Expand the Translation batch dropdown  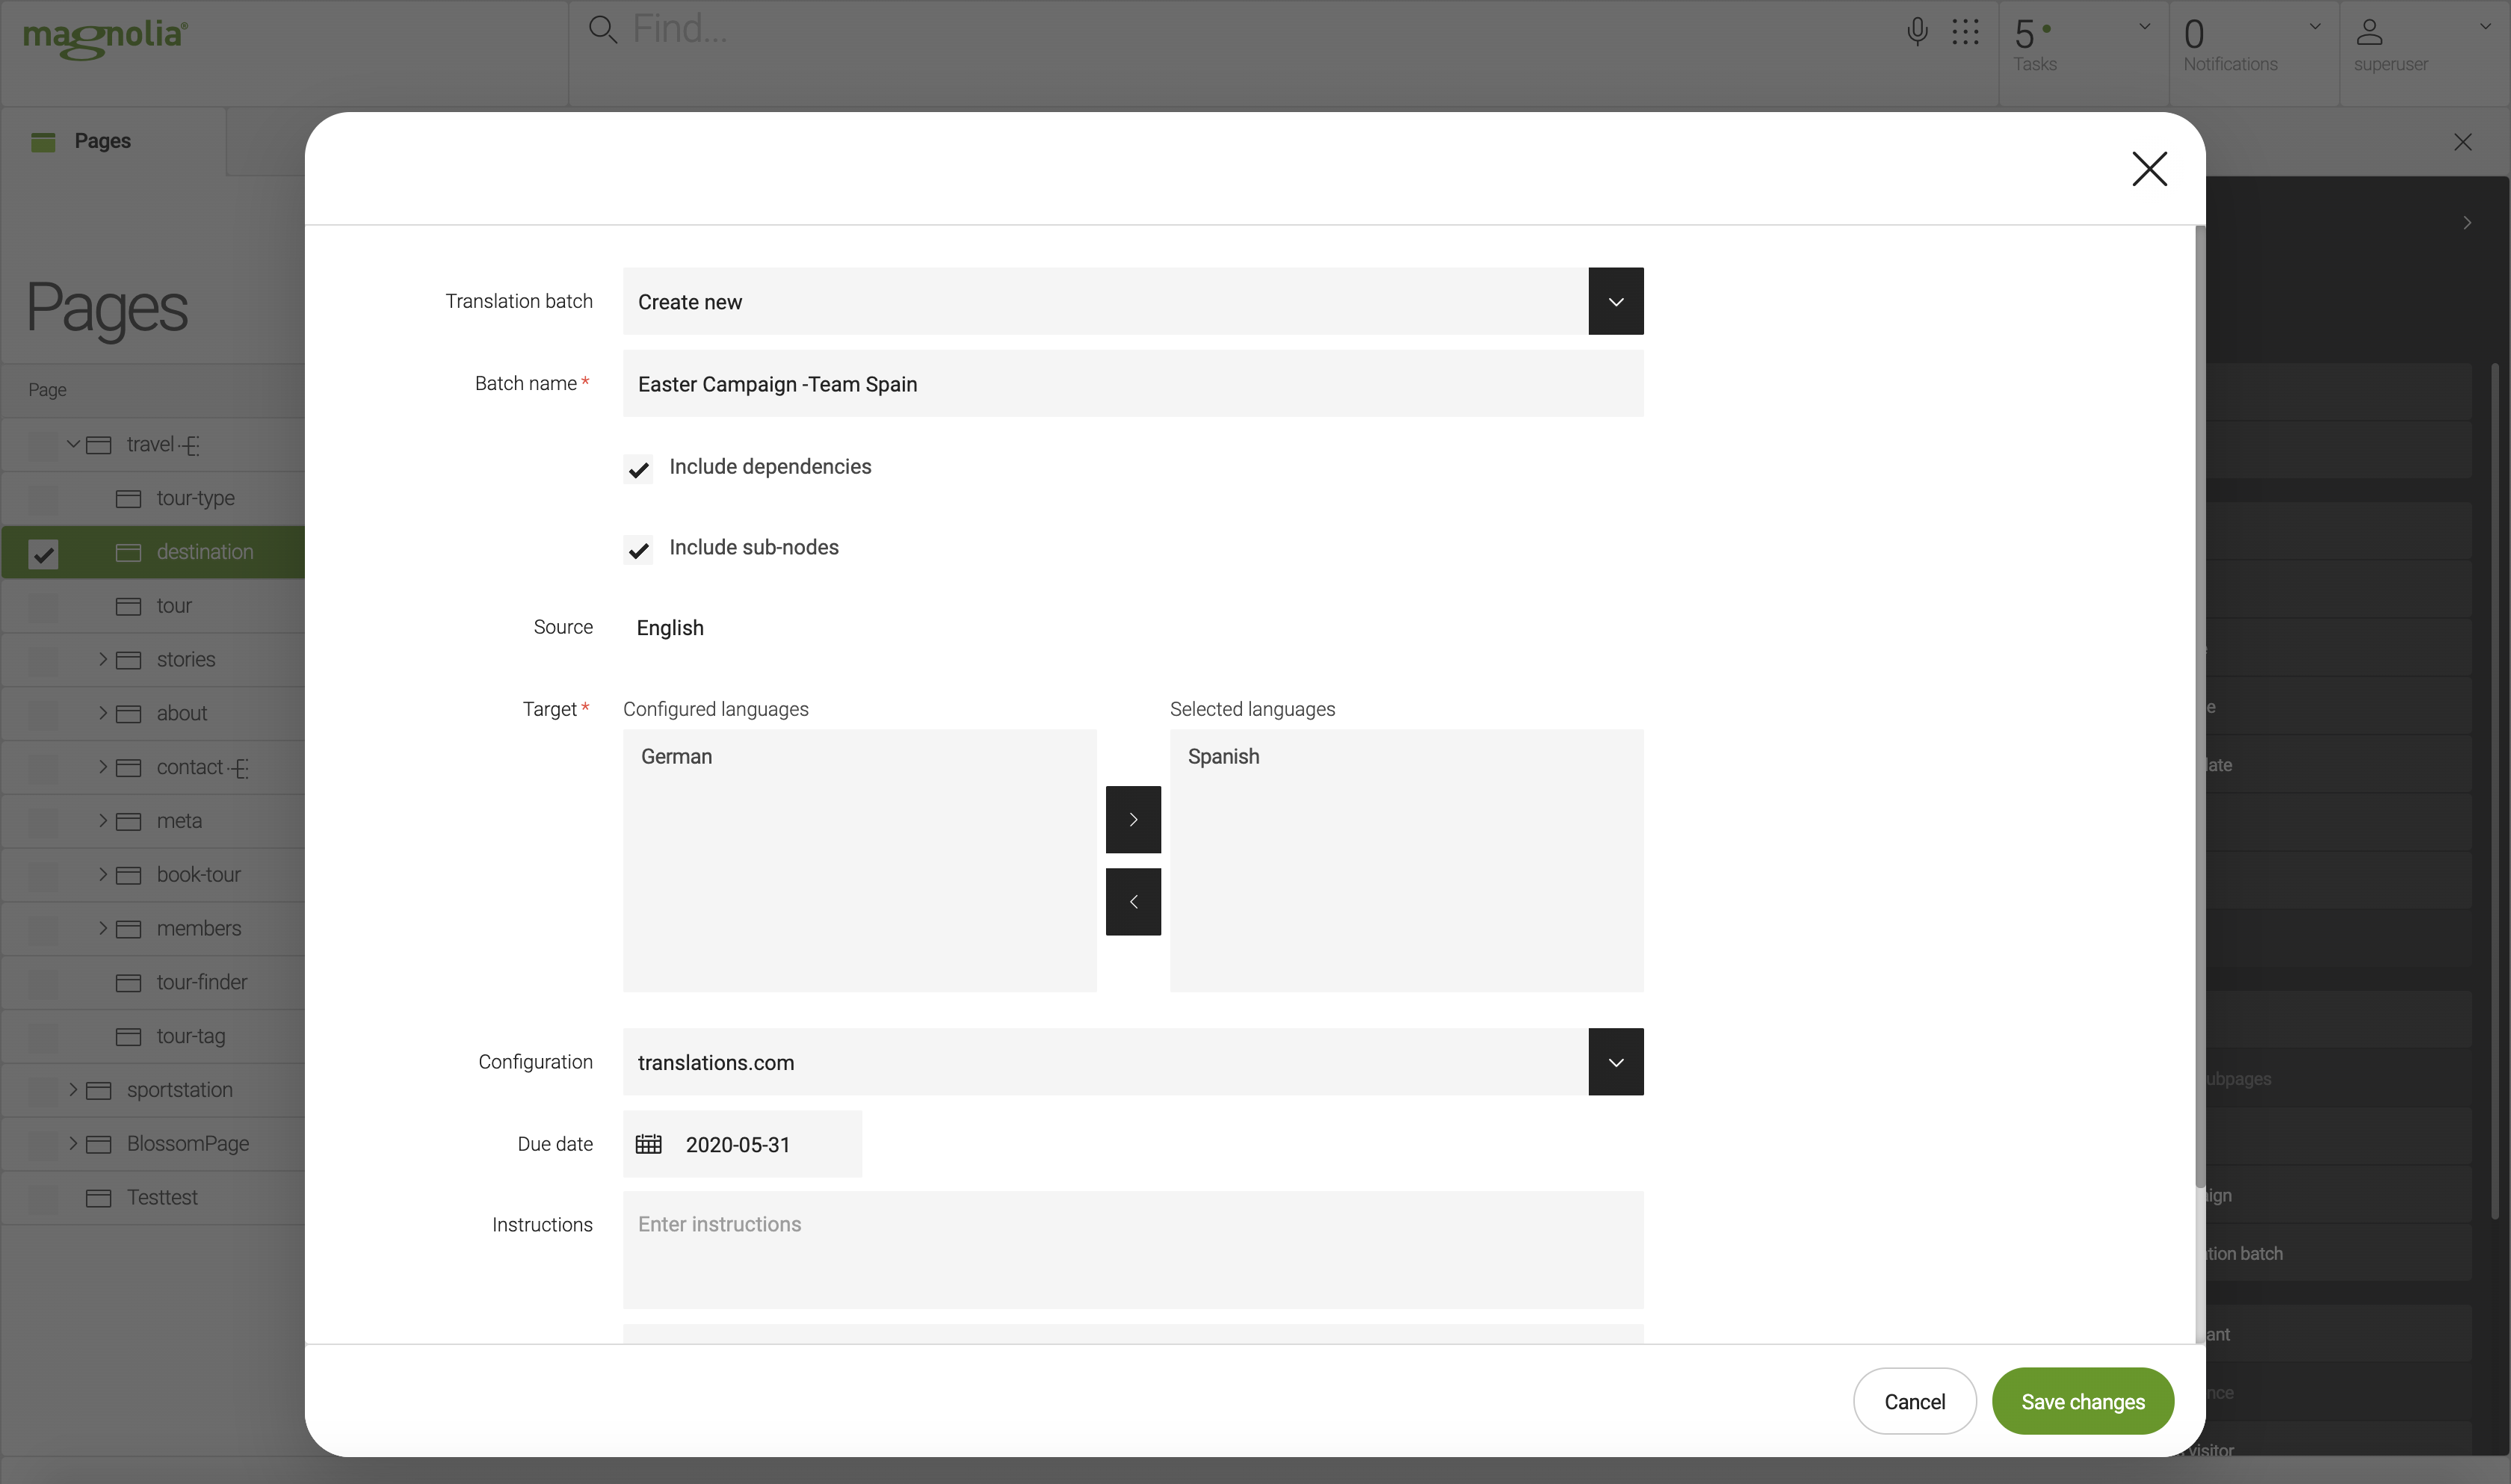click(1615, 300)
